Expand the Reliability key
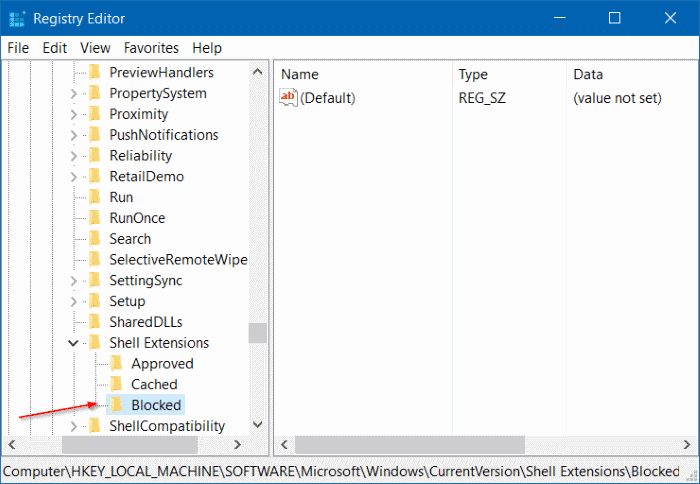The width and height of the screenshot is (700, 484). (74, 156)
